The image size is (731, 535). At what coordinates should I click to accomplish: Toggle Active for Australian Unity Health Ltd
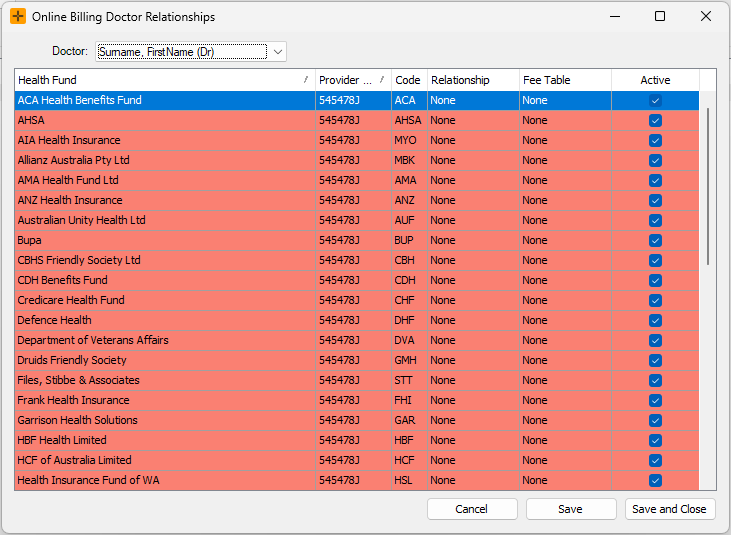655,221
